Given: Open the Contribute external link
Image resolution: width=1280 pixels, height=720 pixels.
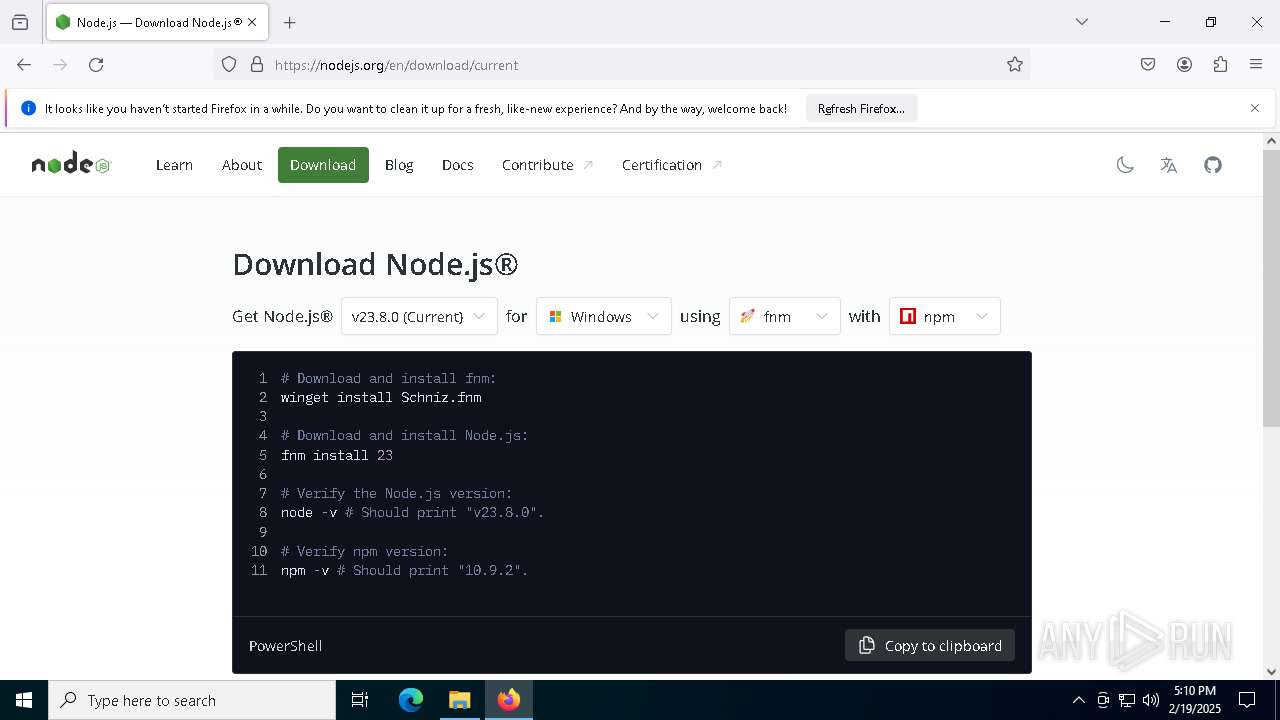Looking at the screenshot, I should pos(547,165).
